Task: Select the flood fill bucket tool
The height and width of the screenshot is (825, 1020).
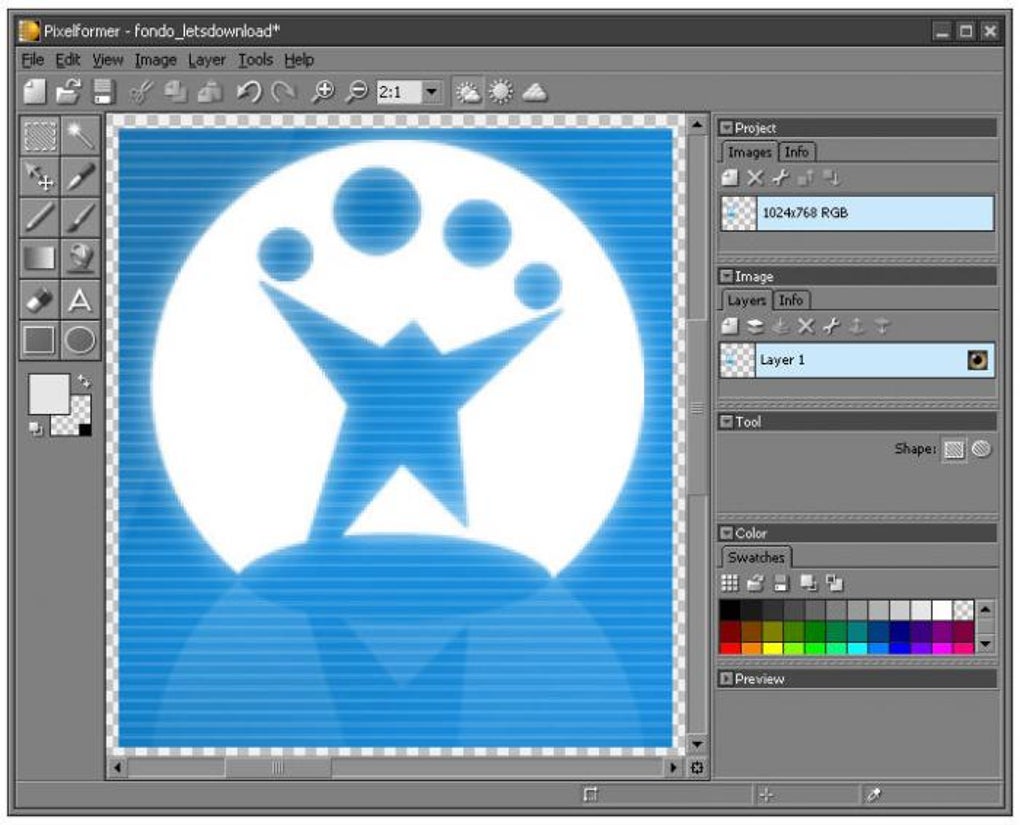Action: click(80, 258)
